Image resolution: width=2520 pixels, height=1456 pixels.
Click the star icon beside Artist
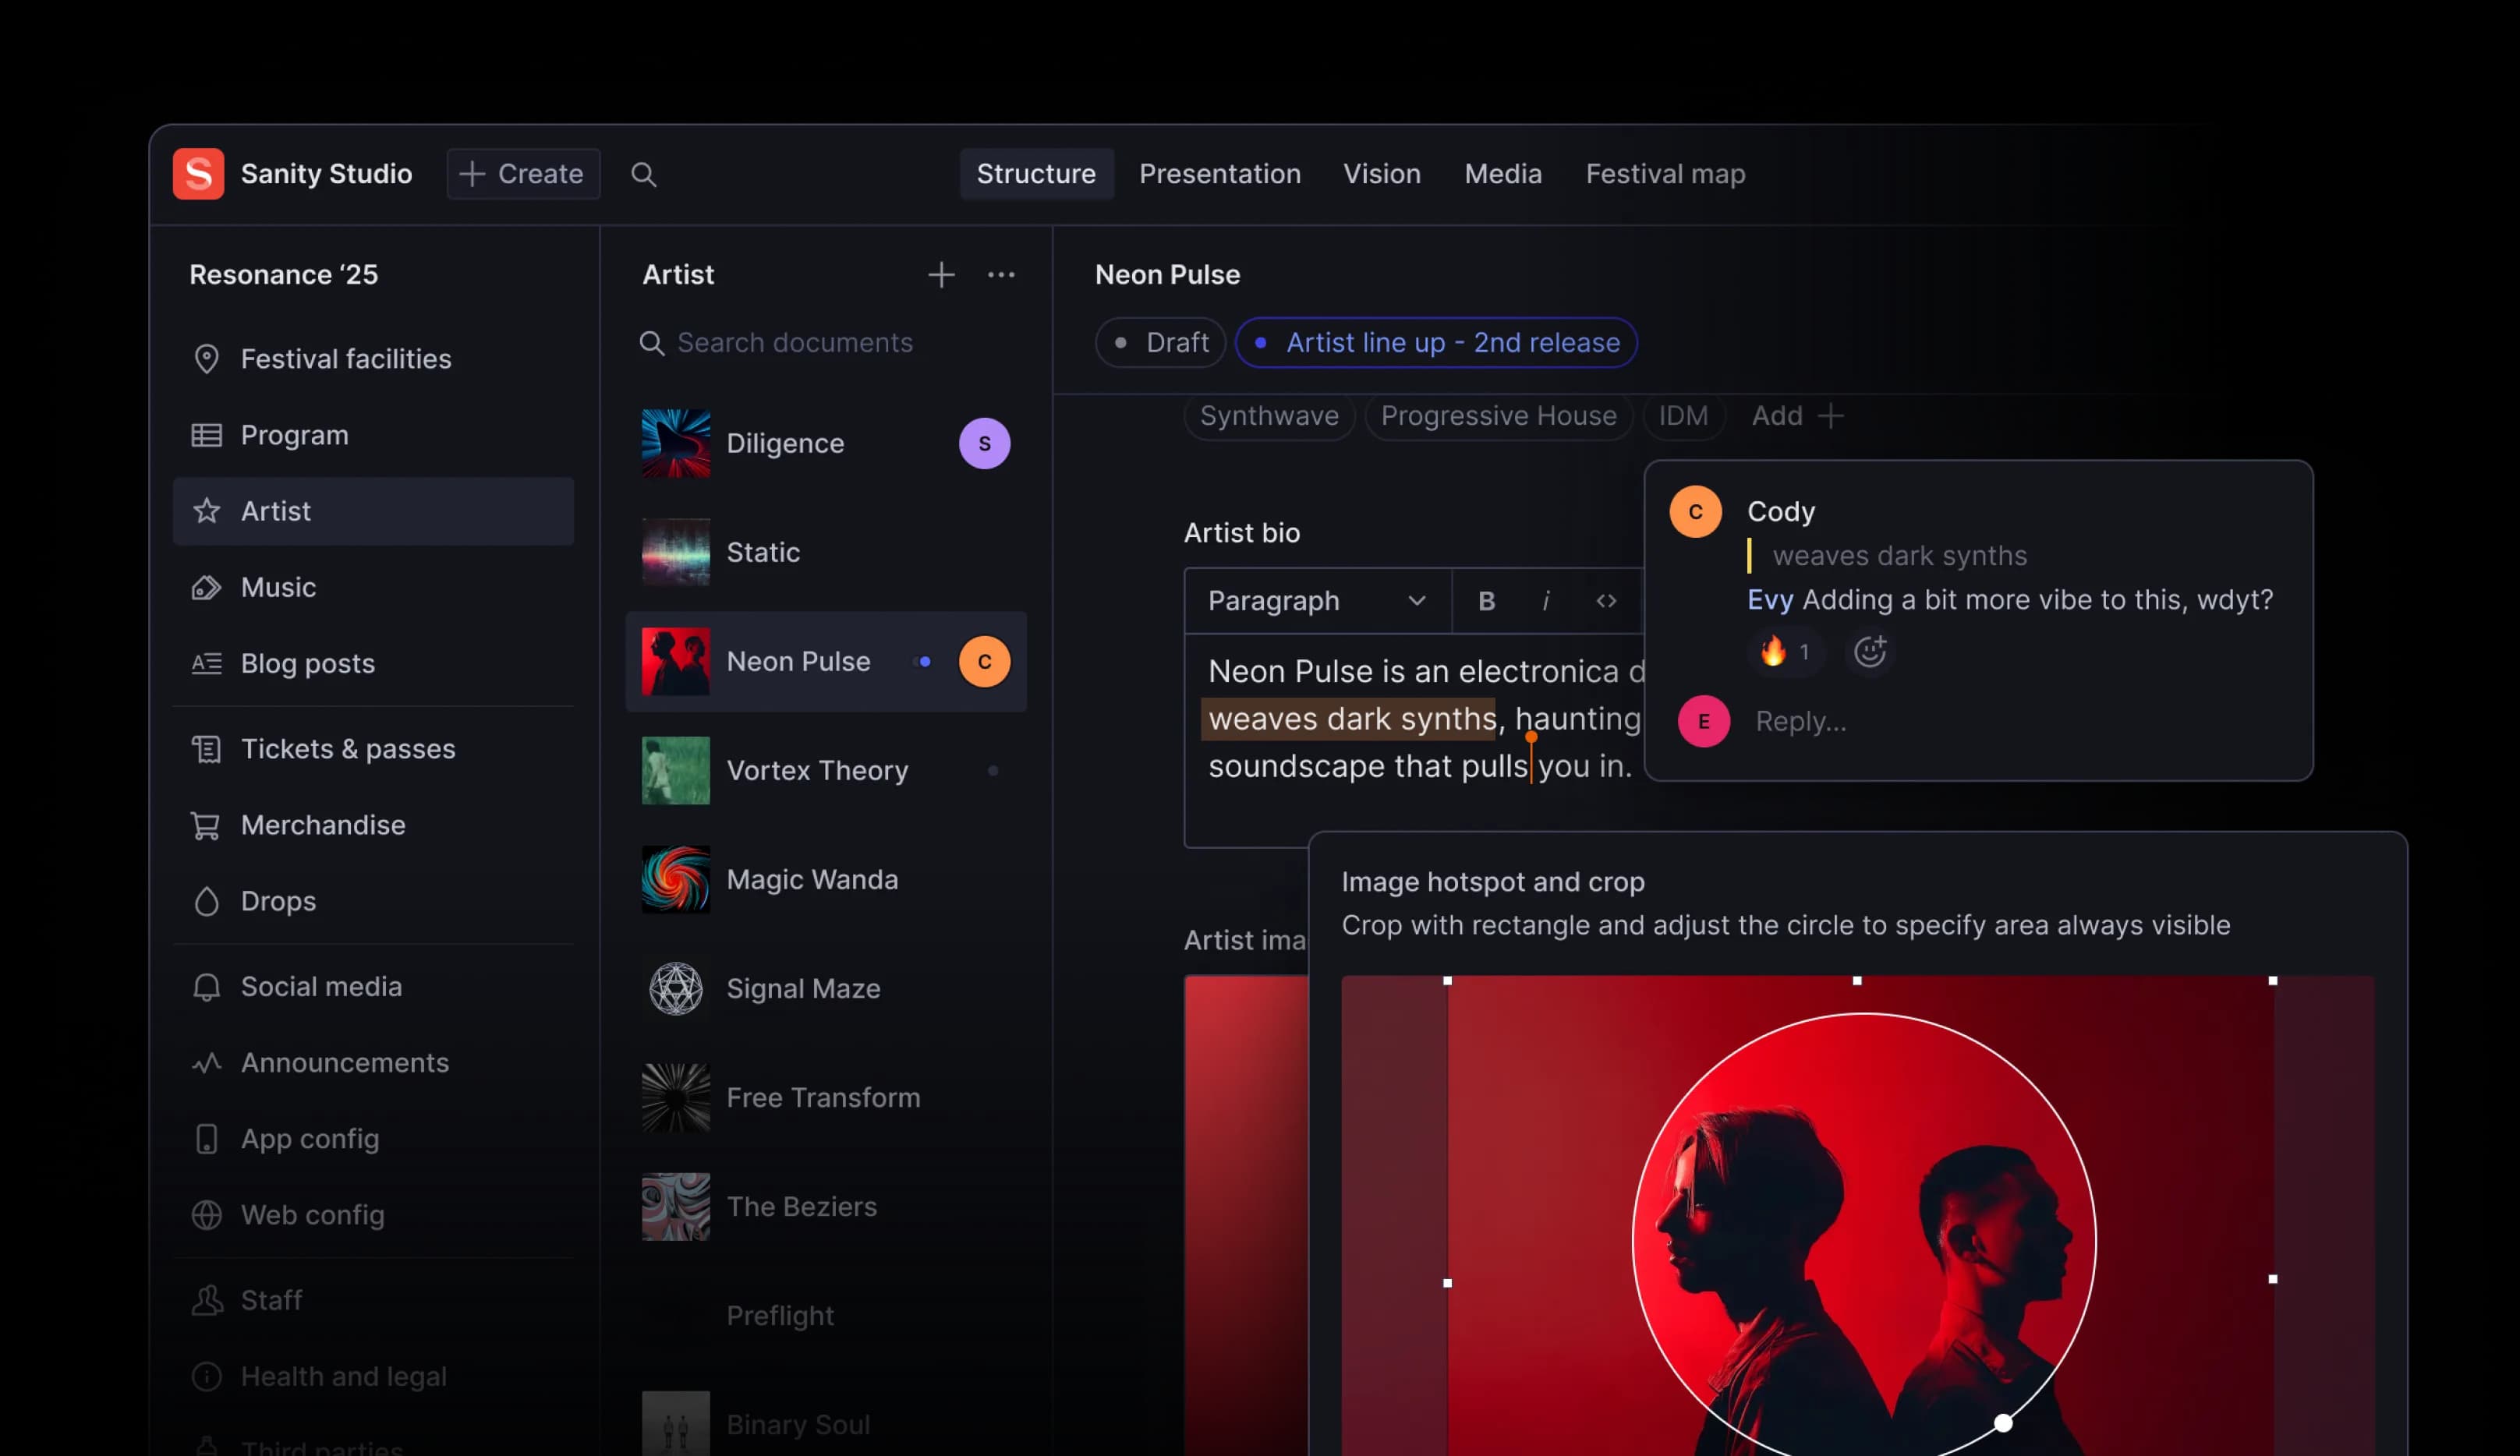tap(206, 511)
